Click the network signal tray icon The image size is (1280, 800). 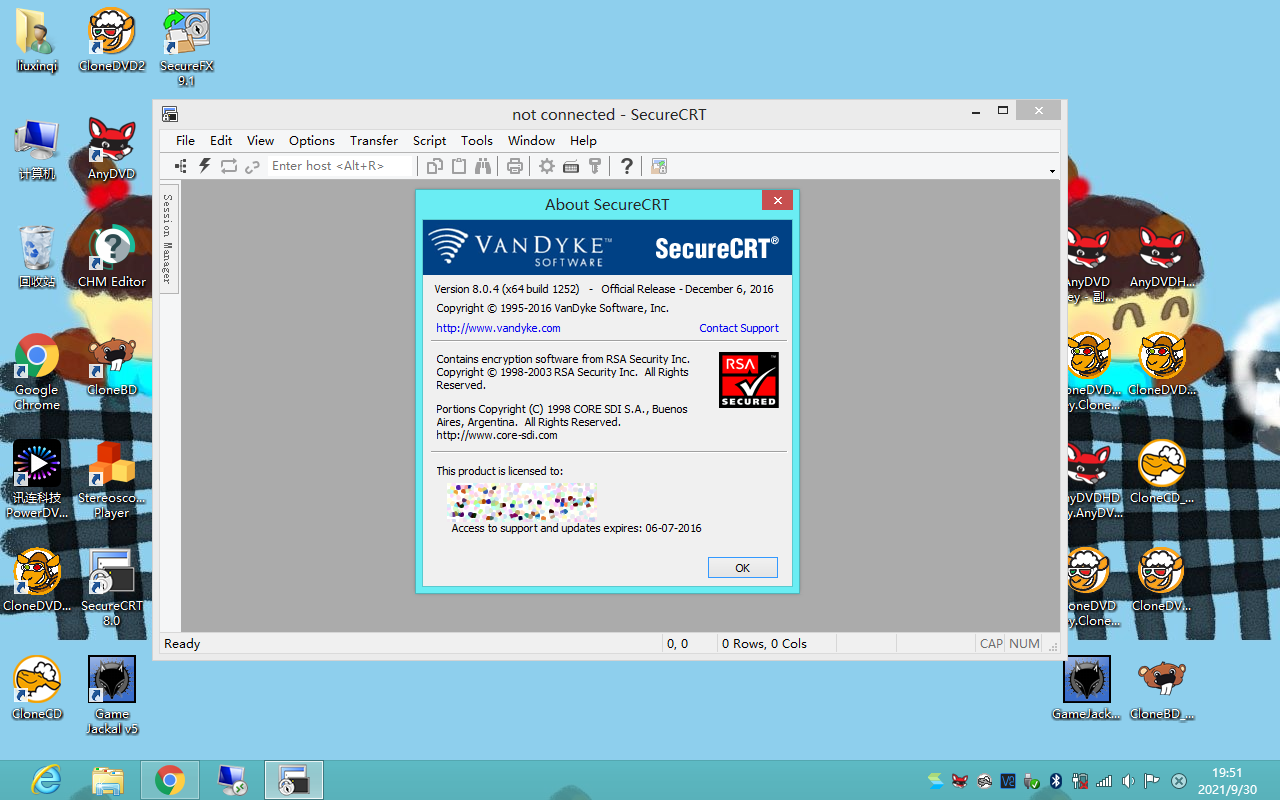click(x=1104, y=781)
